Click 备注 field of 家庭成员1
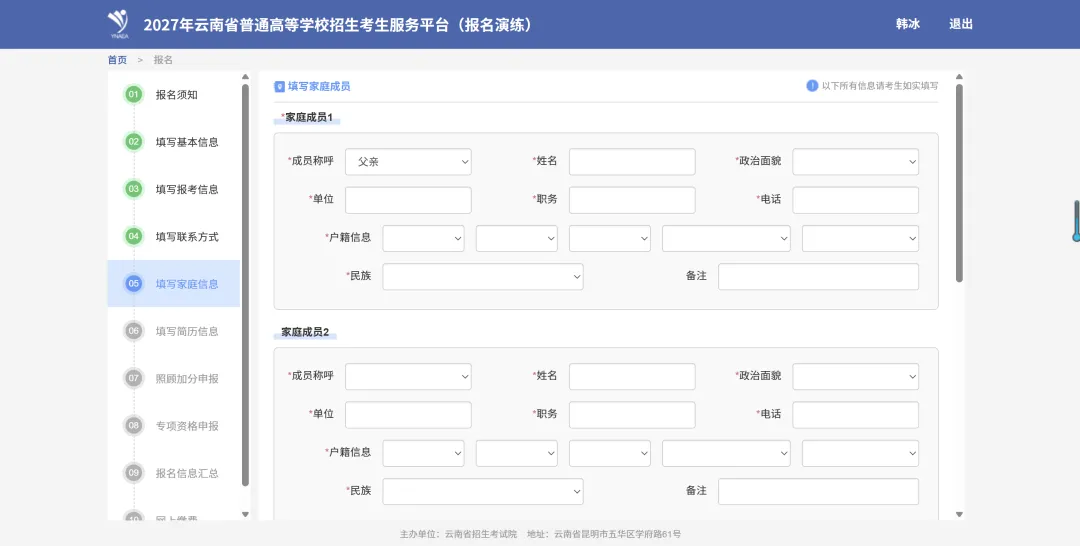 tap(818, 277)
